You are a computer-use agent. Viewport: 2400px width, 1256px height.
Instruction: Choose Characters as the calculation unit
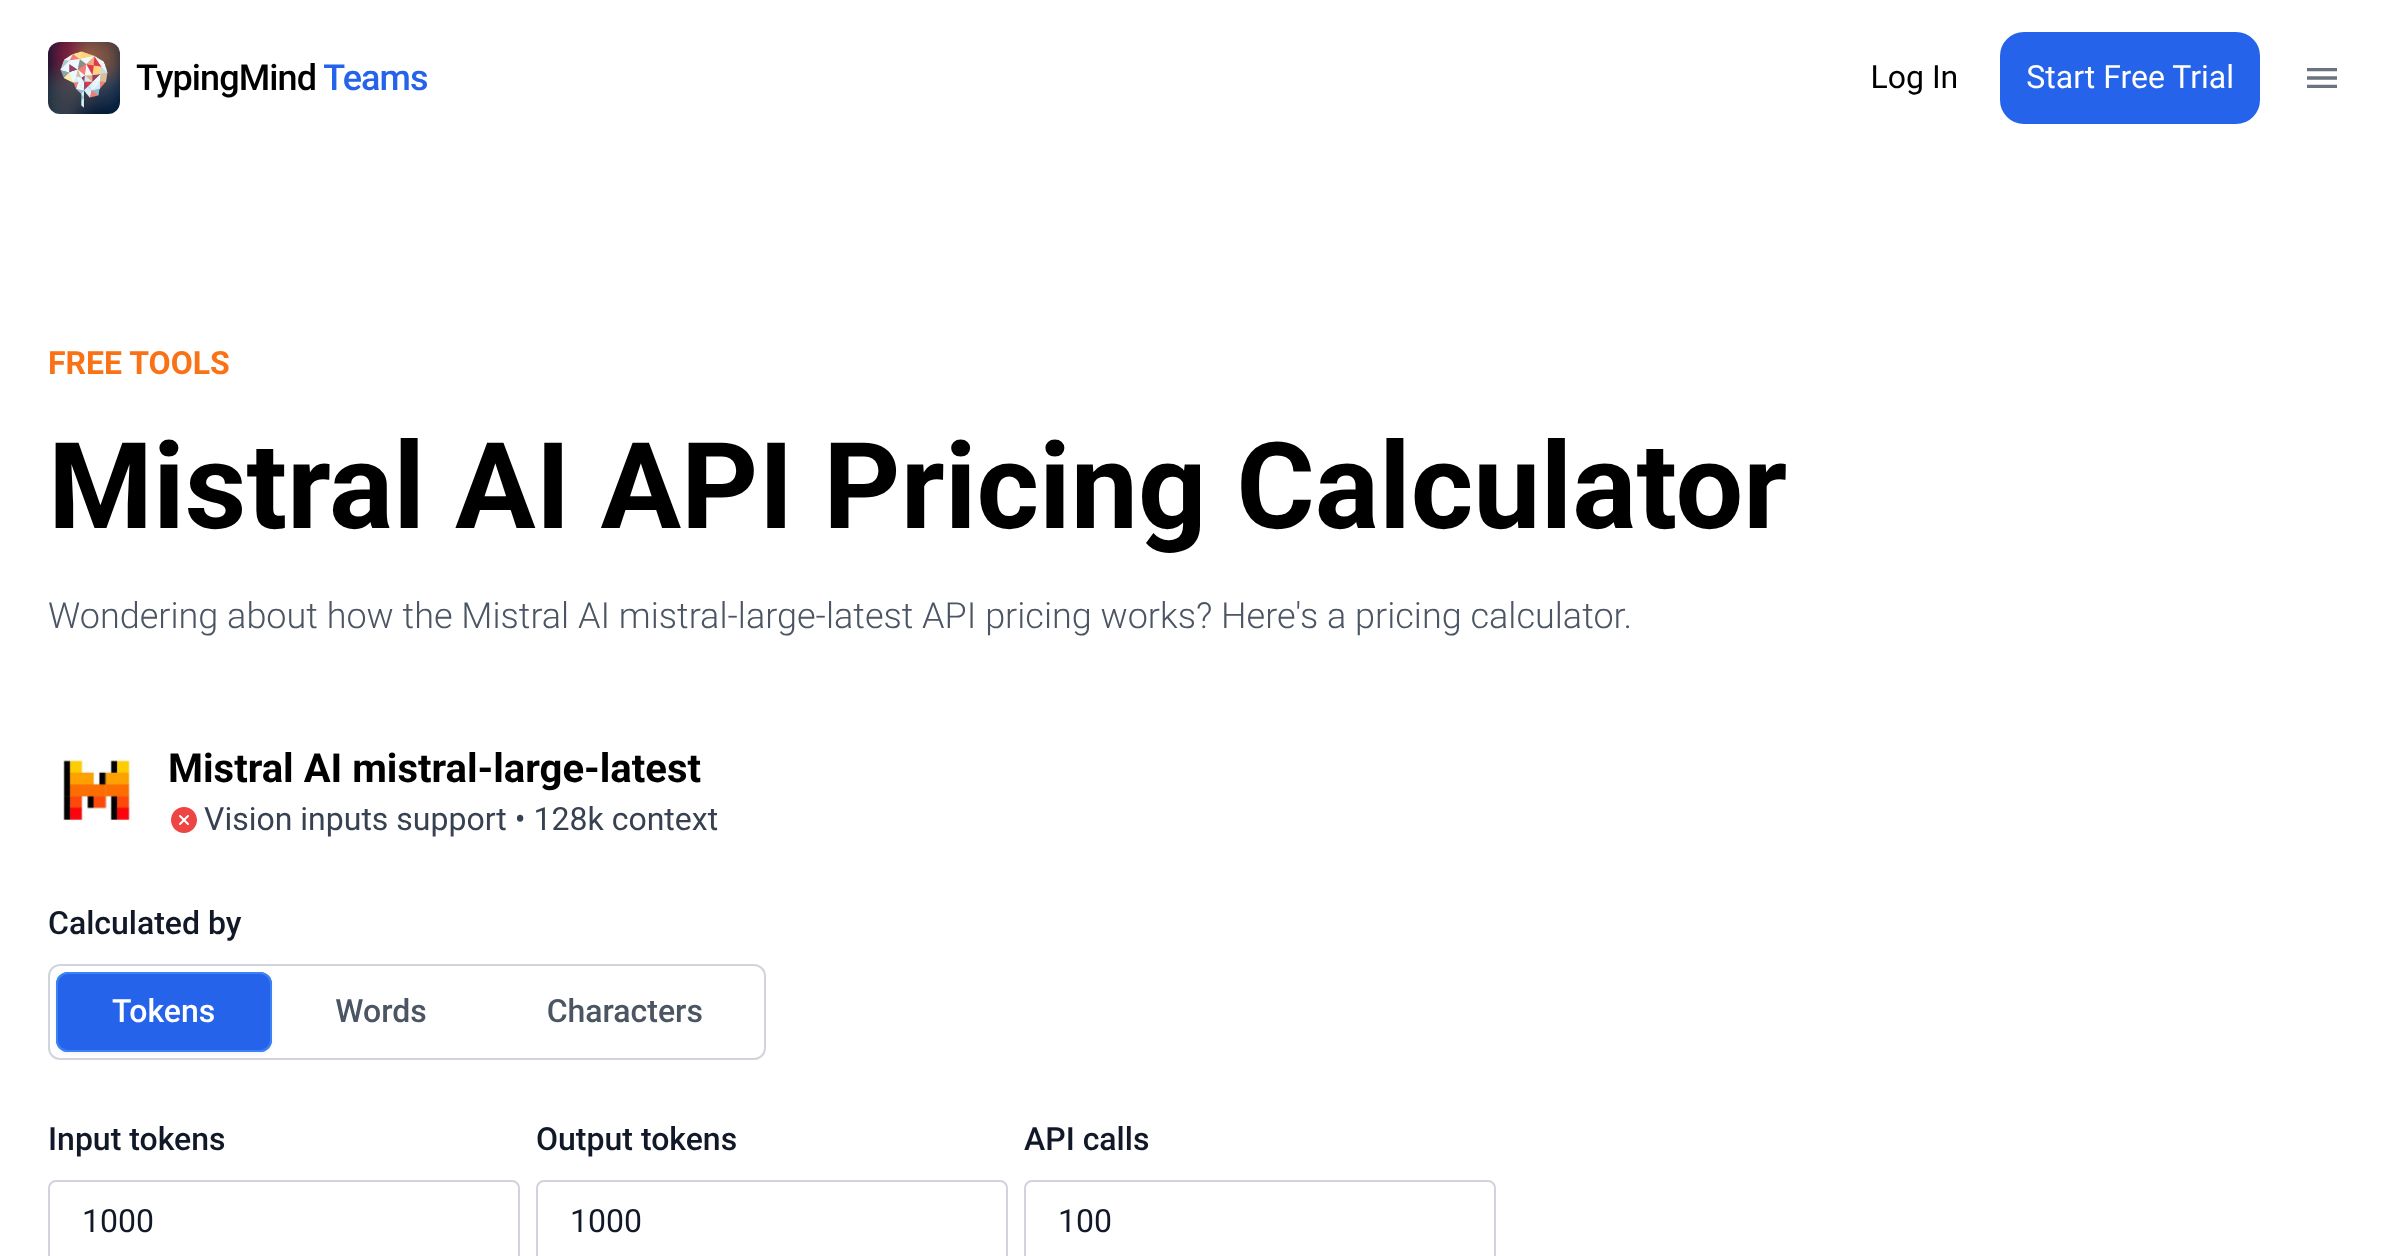pyautogui.click(x=624, y=1011)
